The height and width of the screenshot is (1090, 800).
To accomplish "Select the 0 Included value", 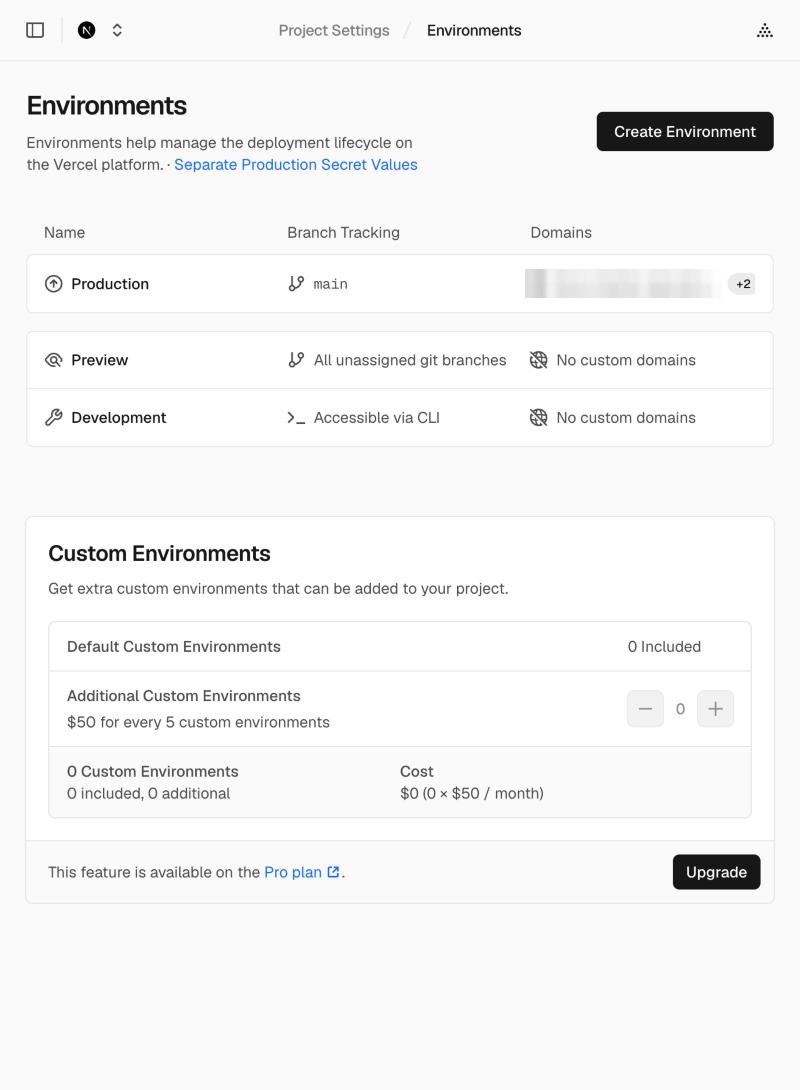I will pyautogui.click(x=664, y=646).
